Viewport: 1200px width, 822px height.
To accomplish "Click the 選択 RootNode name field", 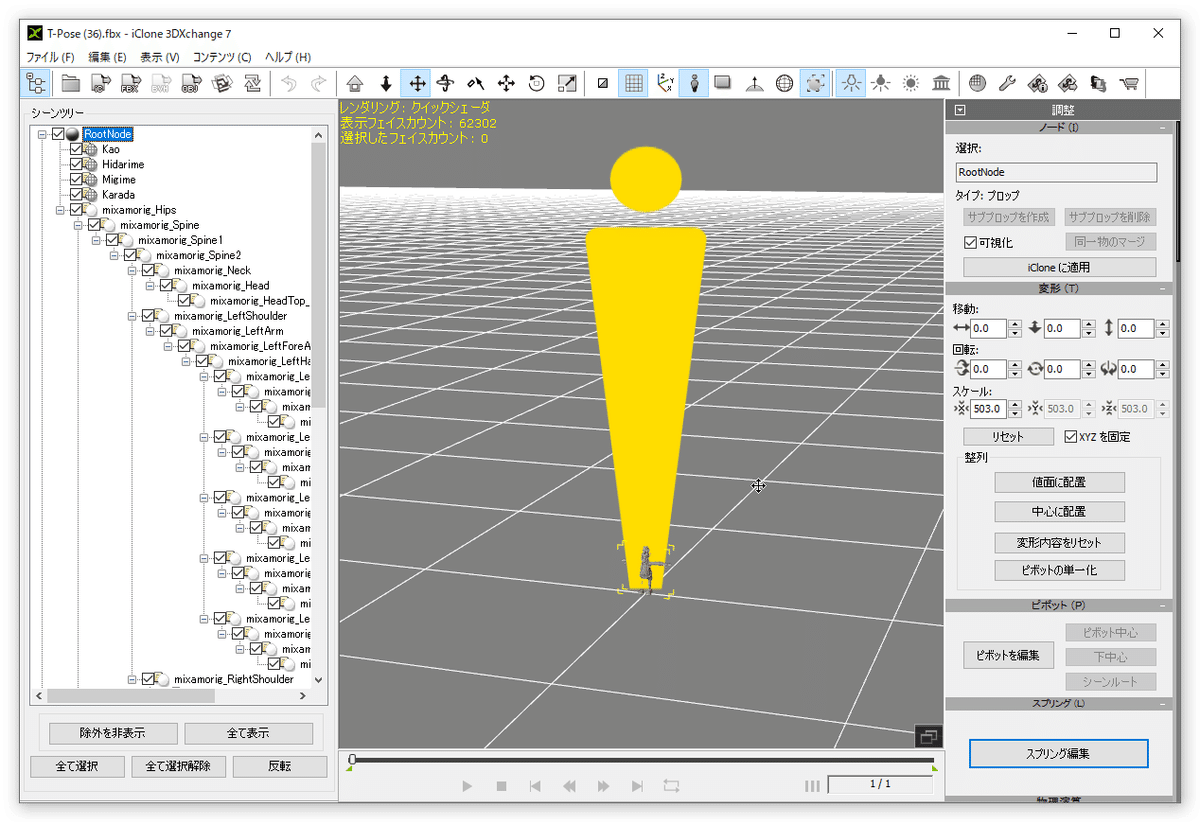I will click(1056, 172).
